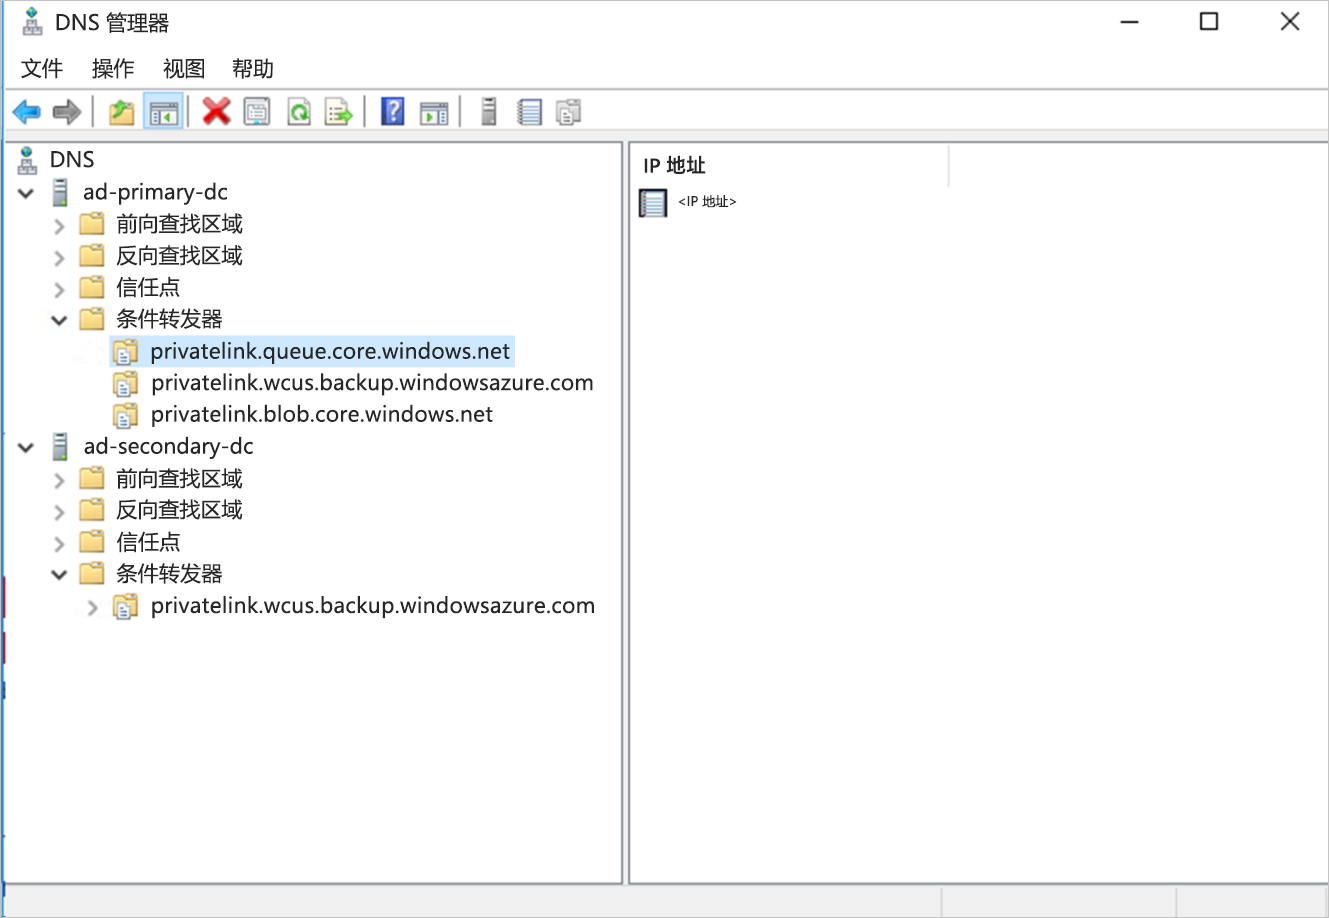1329x918 pixels.
Task: Click the red X Delete toolbar icon
Action: tap(216, 112)
